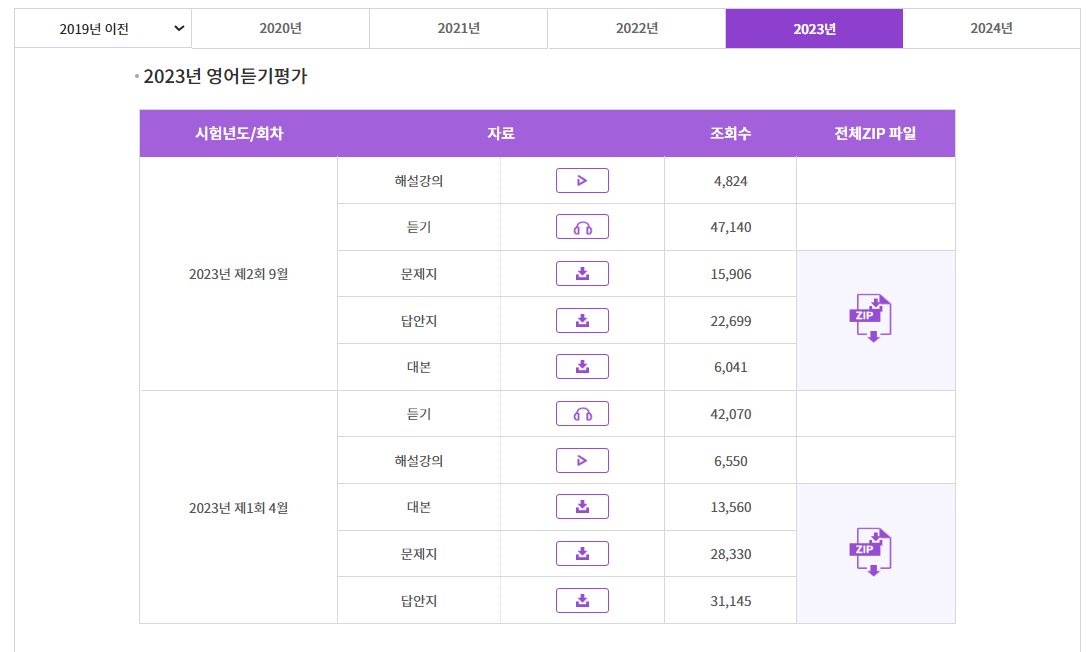This screenshot has width=1087, height=652.
Task: Open 듣기 headphone audio for 제1회 4월
Action: click(582, 414)
